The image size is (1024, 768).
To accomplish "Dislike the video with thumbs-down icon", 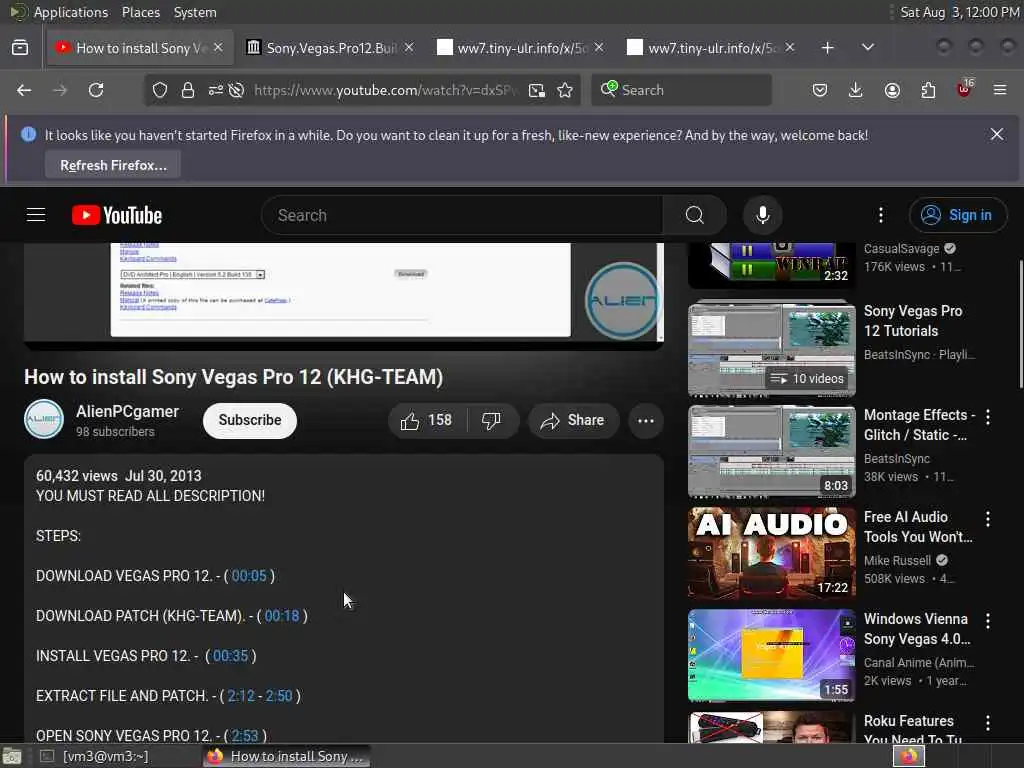I will click(x=491, y=421).
